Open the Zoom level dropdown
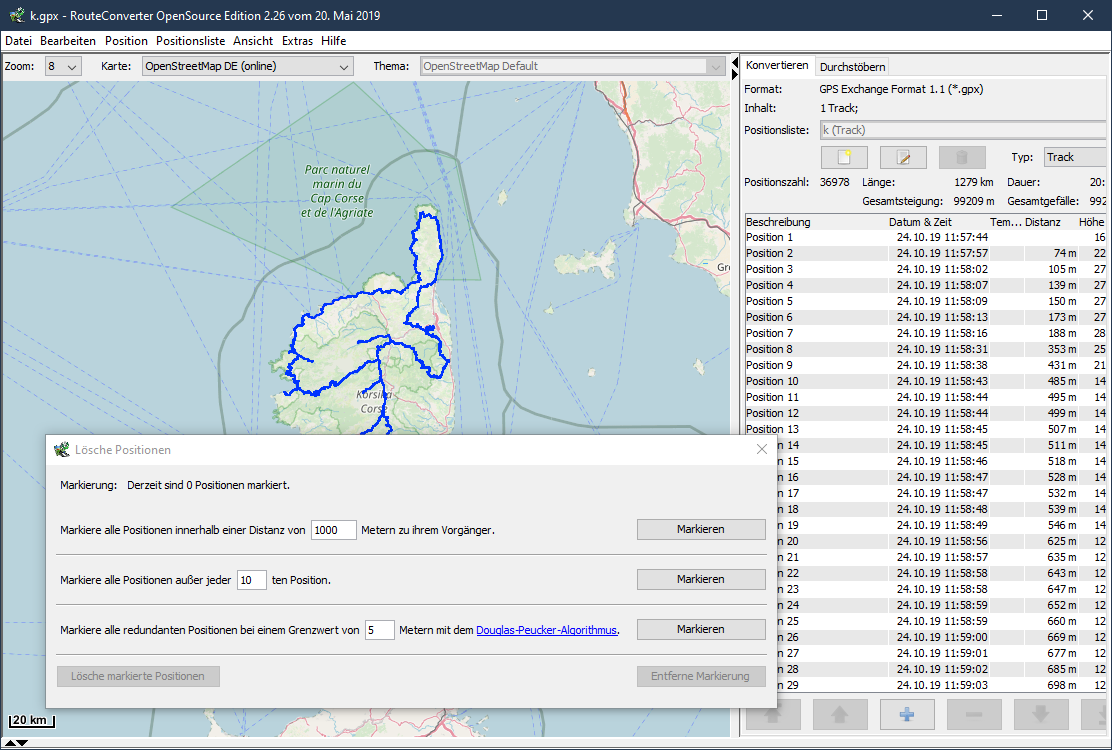Viewport: 1112px width, 750px height. pos(63,67)
